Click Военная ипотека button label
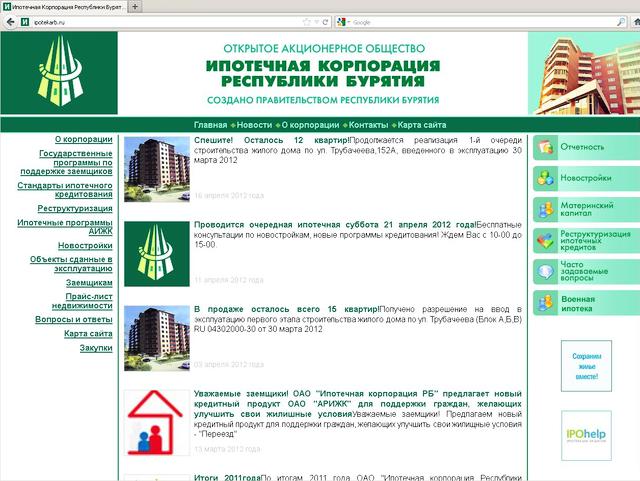The width and height of the screenshot is (640, 481). [578, 304]
